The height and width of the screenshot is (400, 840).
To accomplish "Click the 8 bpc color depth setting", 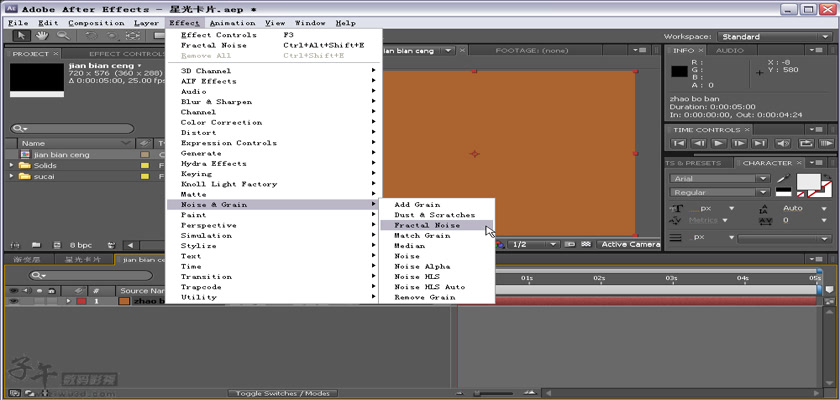I will pyautogui.click(x=81, y=245).
